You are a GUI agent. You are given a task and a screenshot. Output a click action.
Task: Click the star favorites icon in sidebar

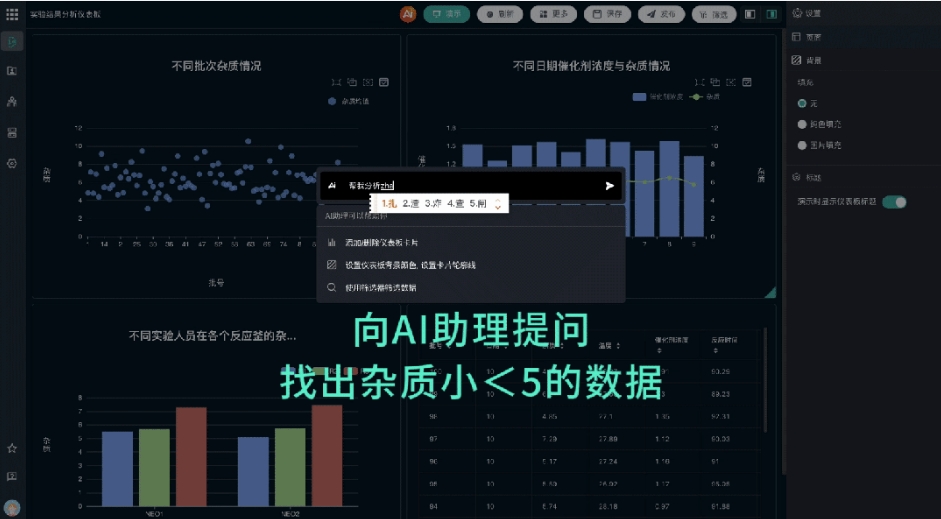point(12,449)
